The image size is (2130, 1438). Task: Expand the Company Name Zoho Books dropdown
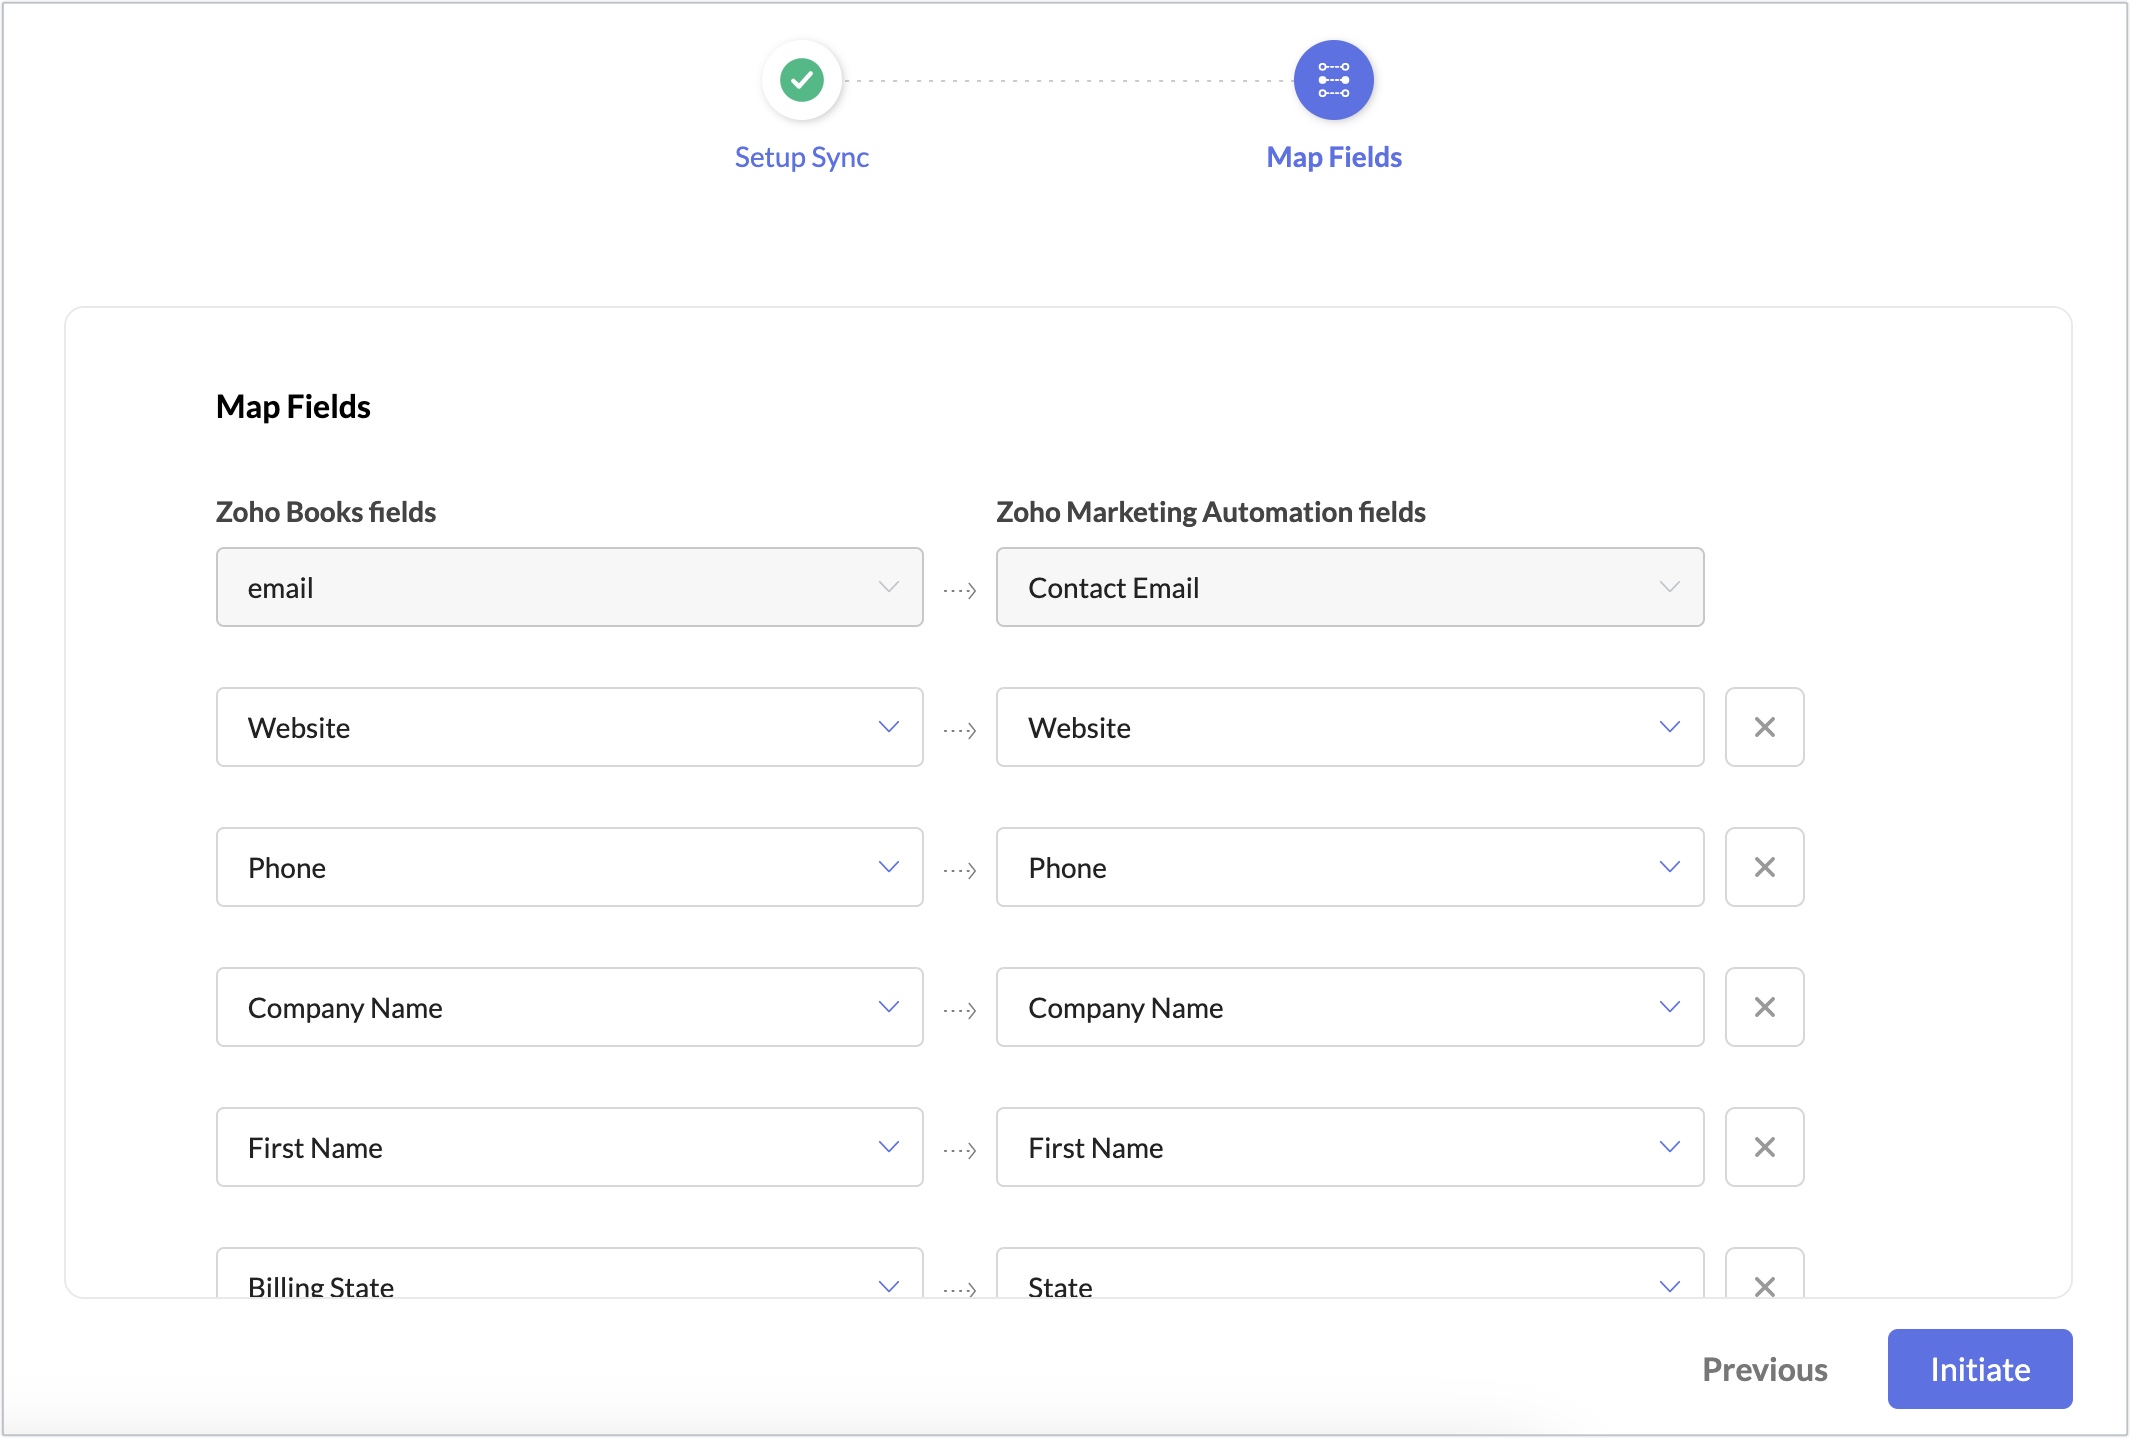click(569, 1007)
